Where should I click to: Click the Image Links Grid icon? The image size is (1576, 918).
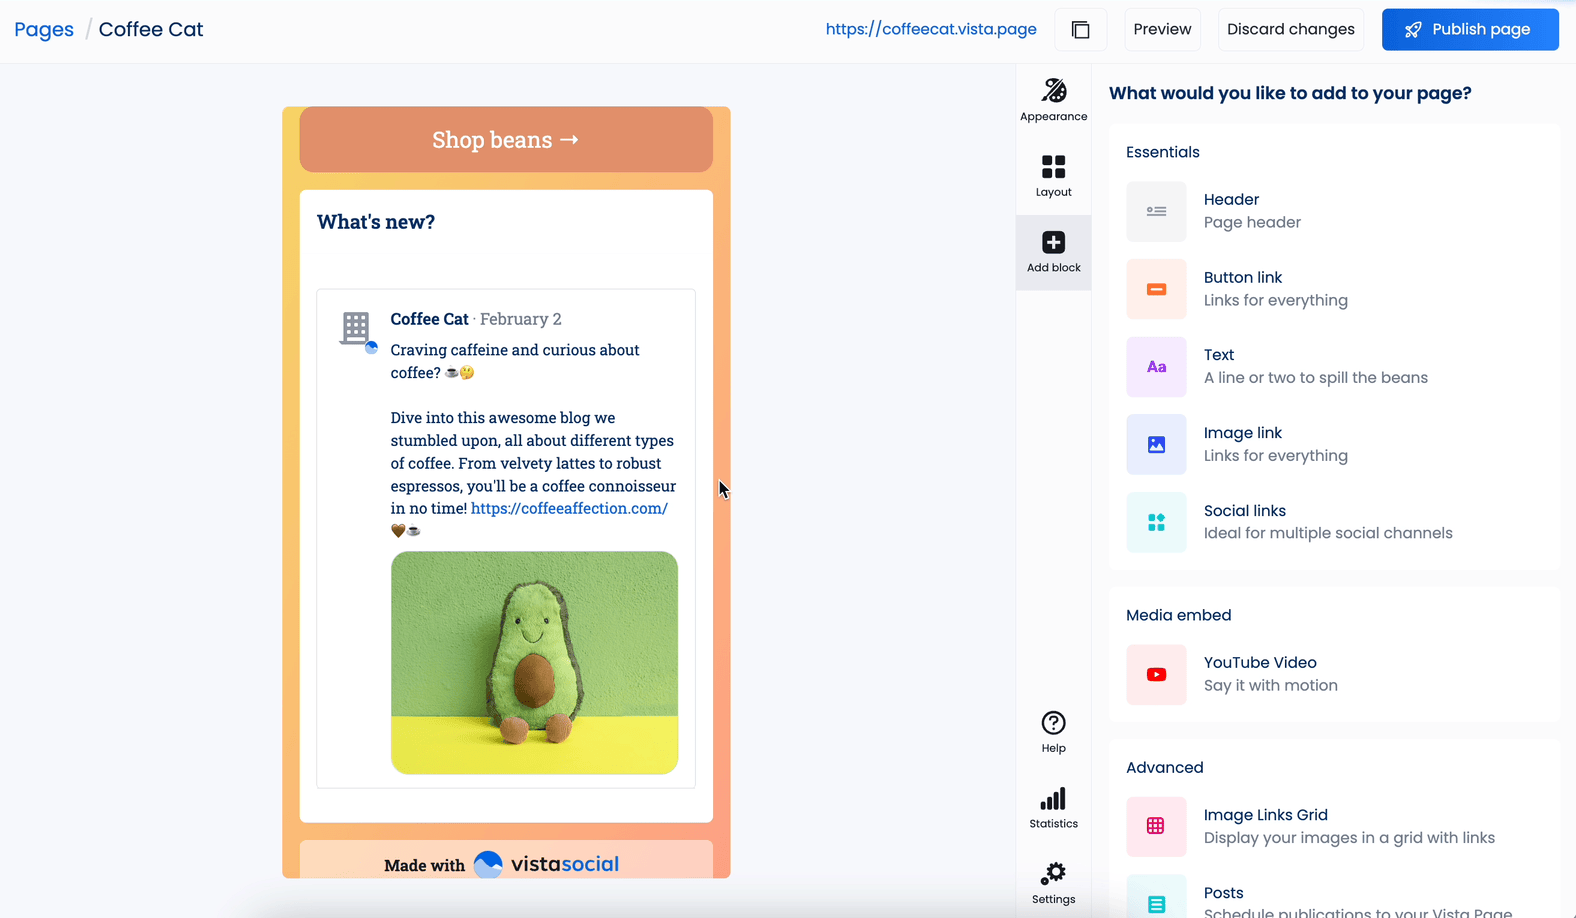click(1156, 826)
